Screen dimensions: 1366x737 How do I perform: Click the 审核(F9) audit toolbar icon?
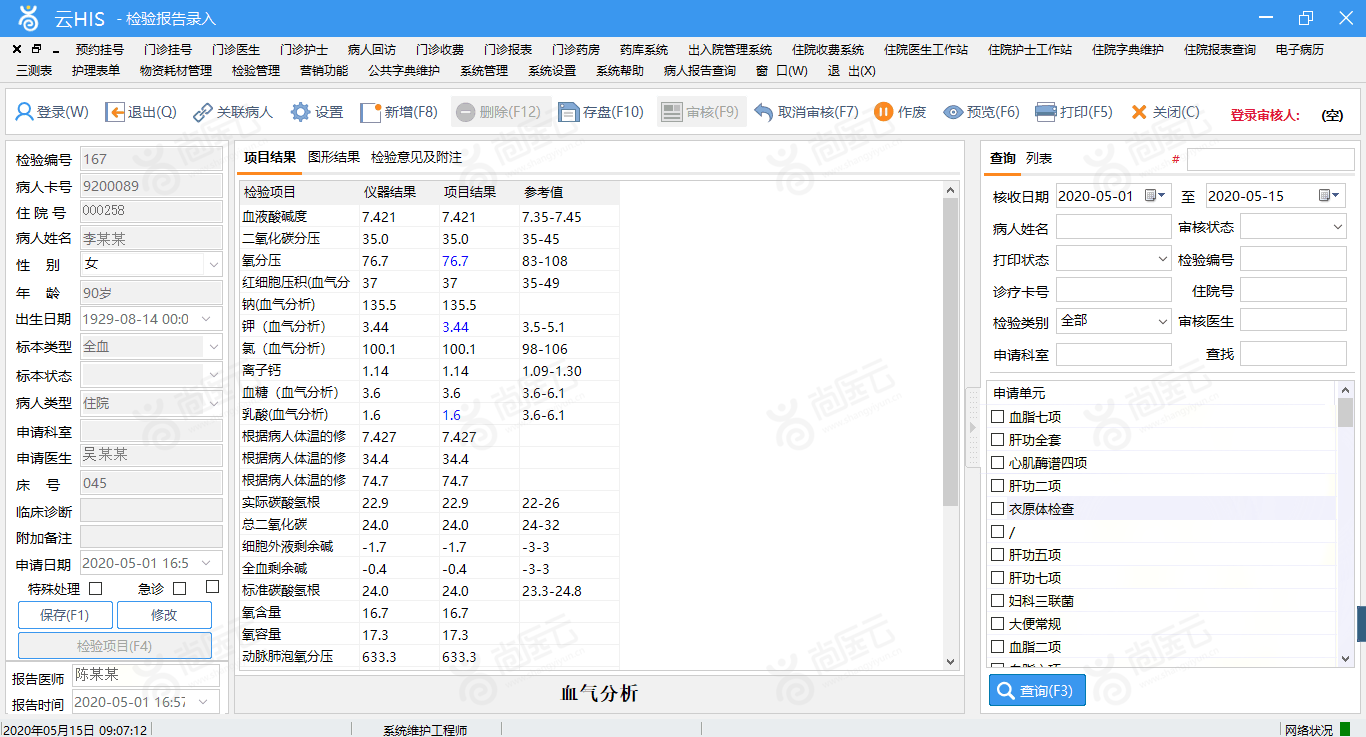pyautogui.click(x=672, y=112)
